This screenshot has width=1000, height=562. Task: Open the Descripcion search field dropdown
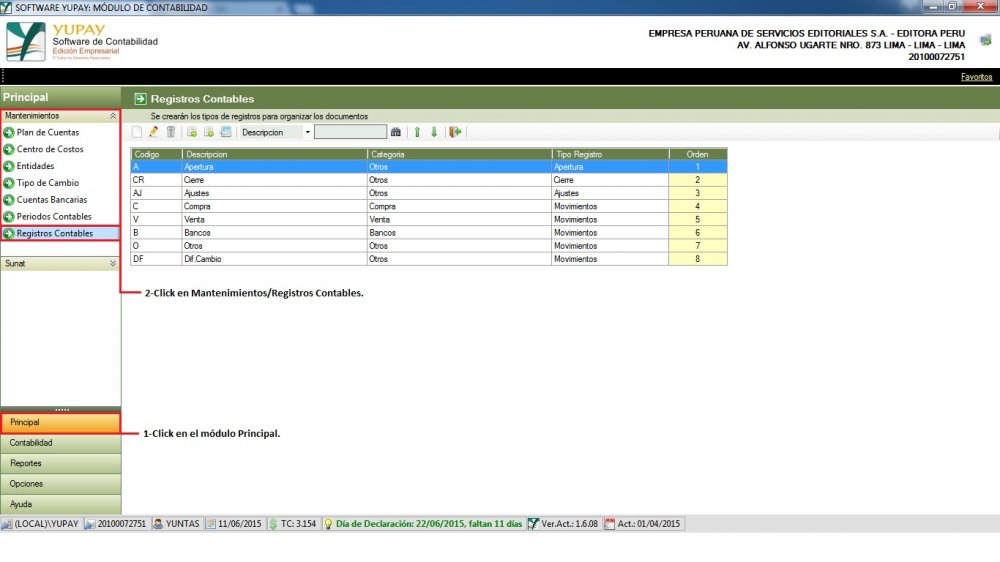(307, 132)
